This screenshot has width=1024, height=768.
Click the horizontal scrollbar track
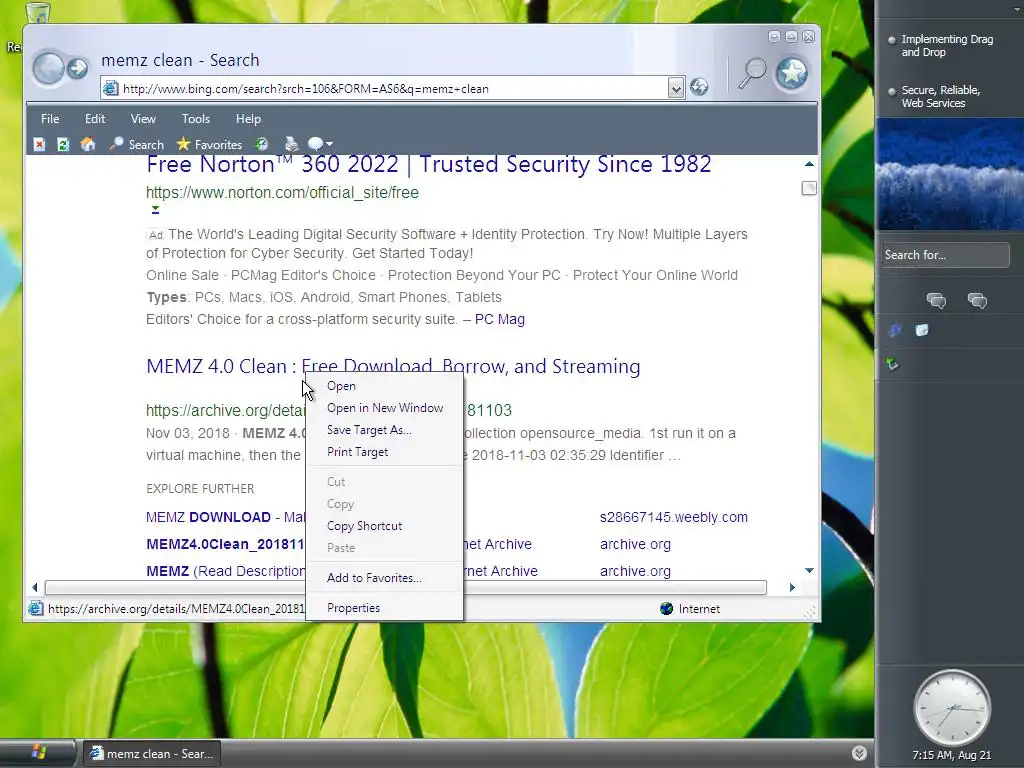tap(405, 587)
